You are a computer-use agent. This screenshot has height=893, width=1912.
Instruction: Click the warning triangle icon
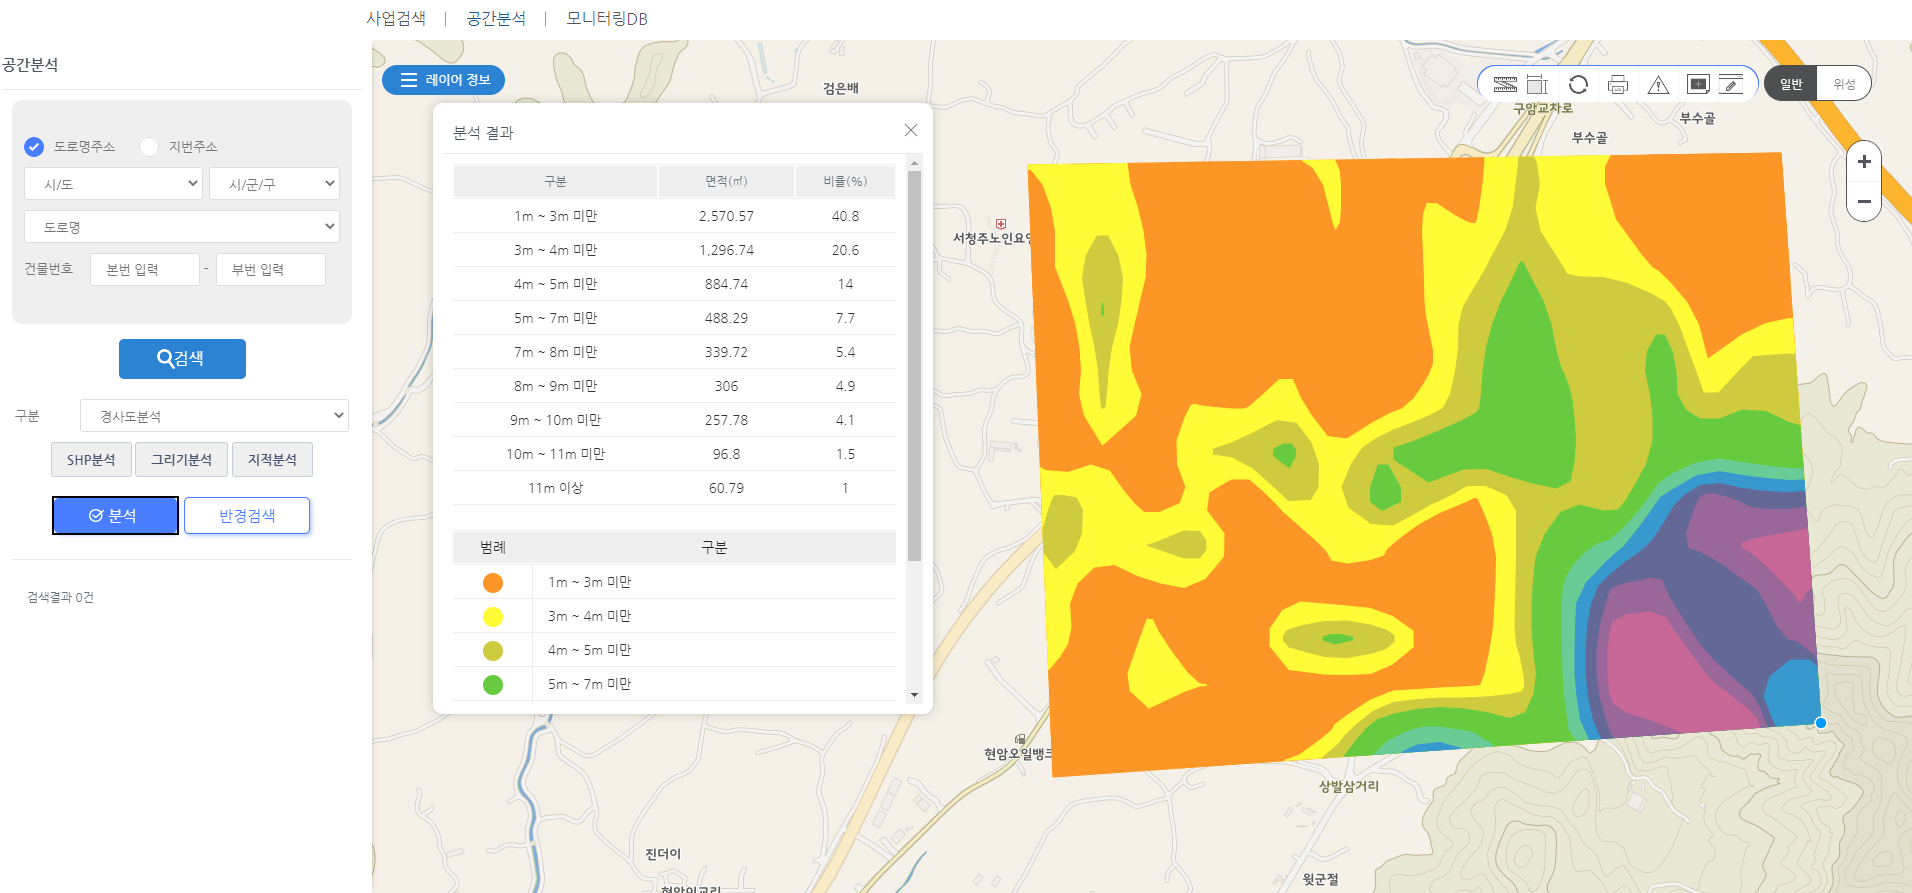1658,85
